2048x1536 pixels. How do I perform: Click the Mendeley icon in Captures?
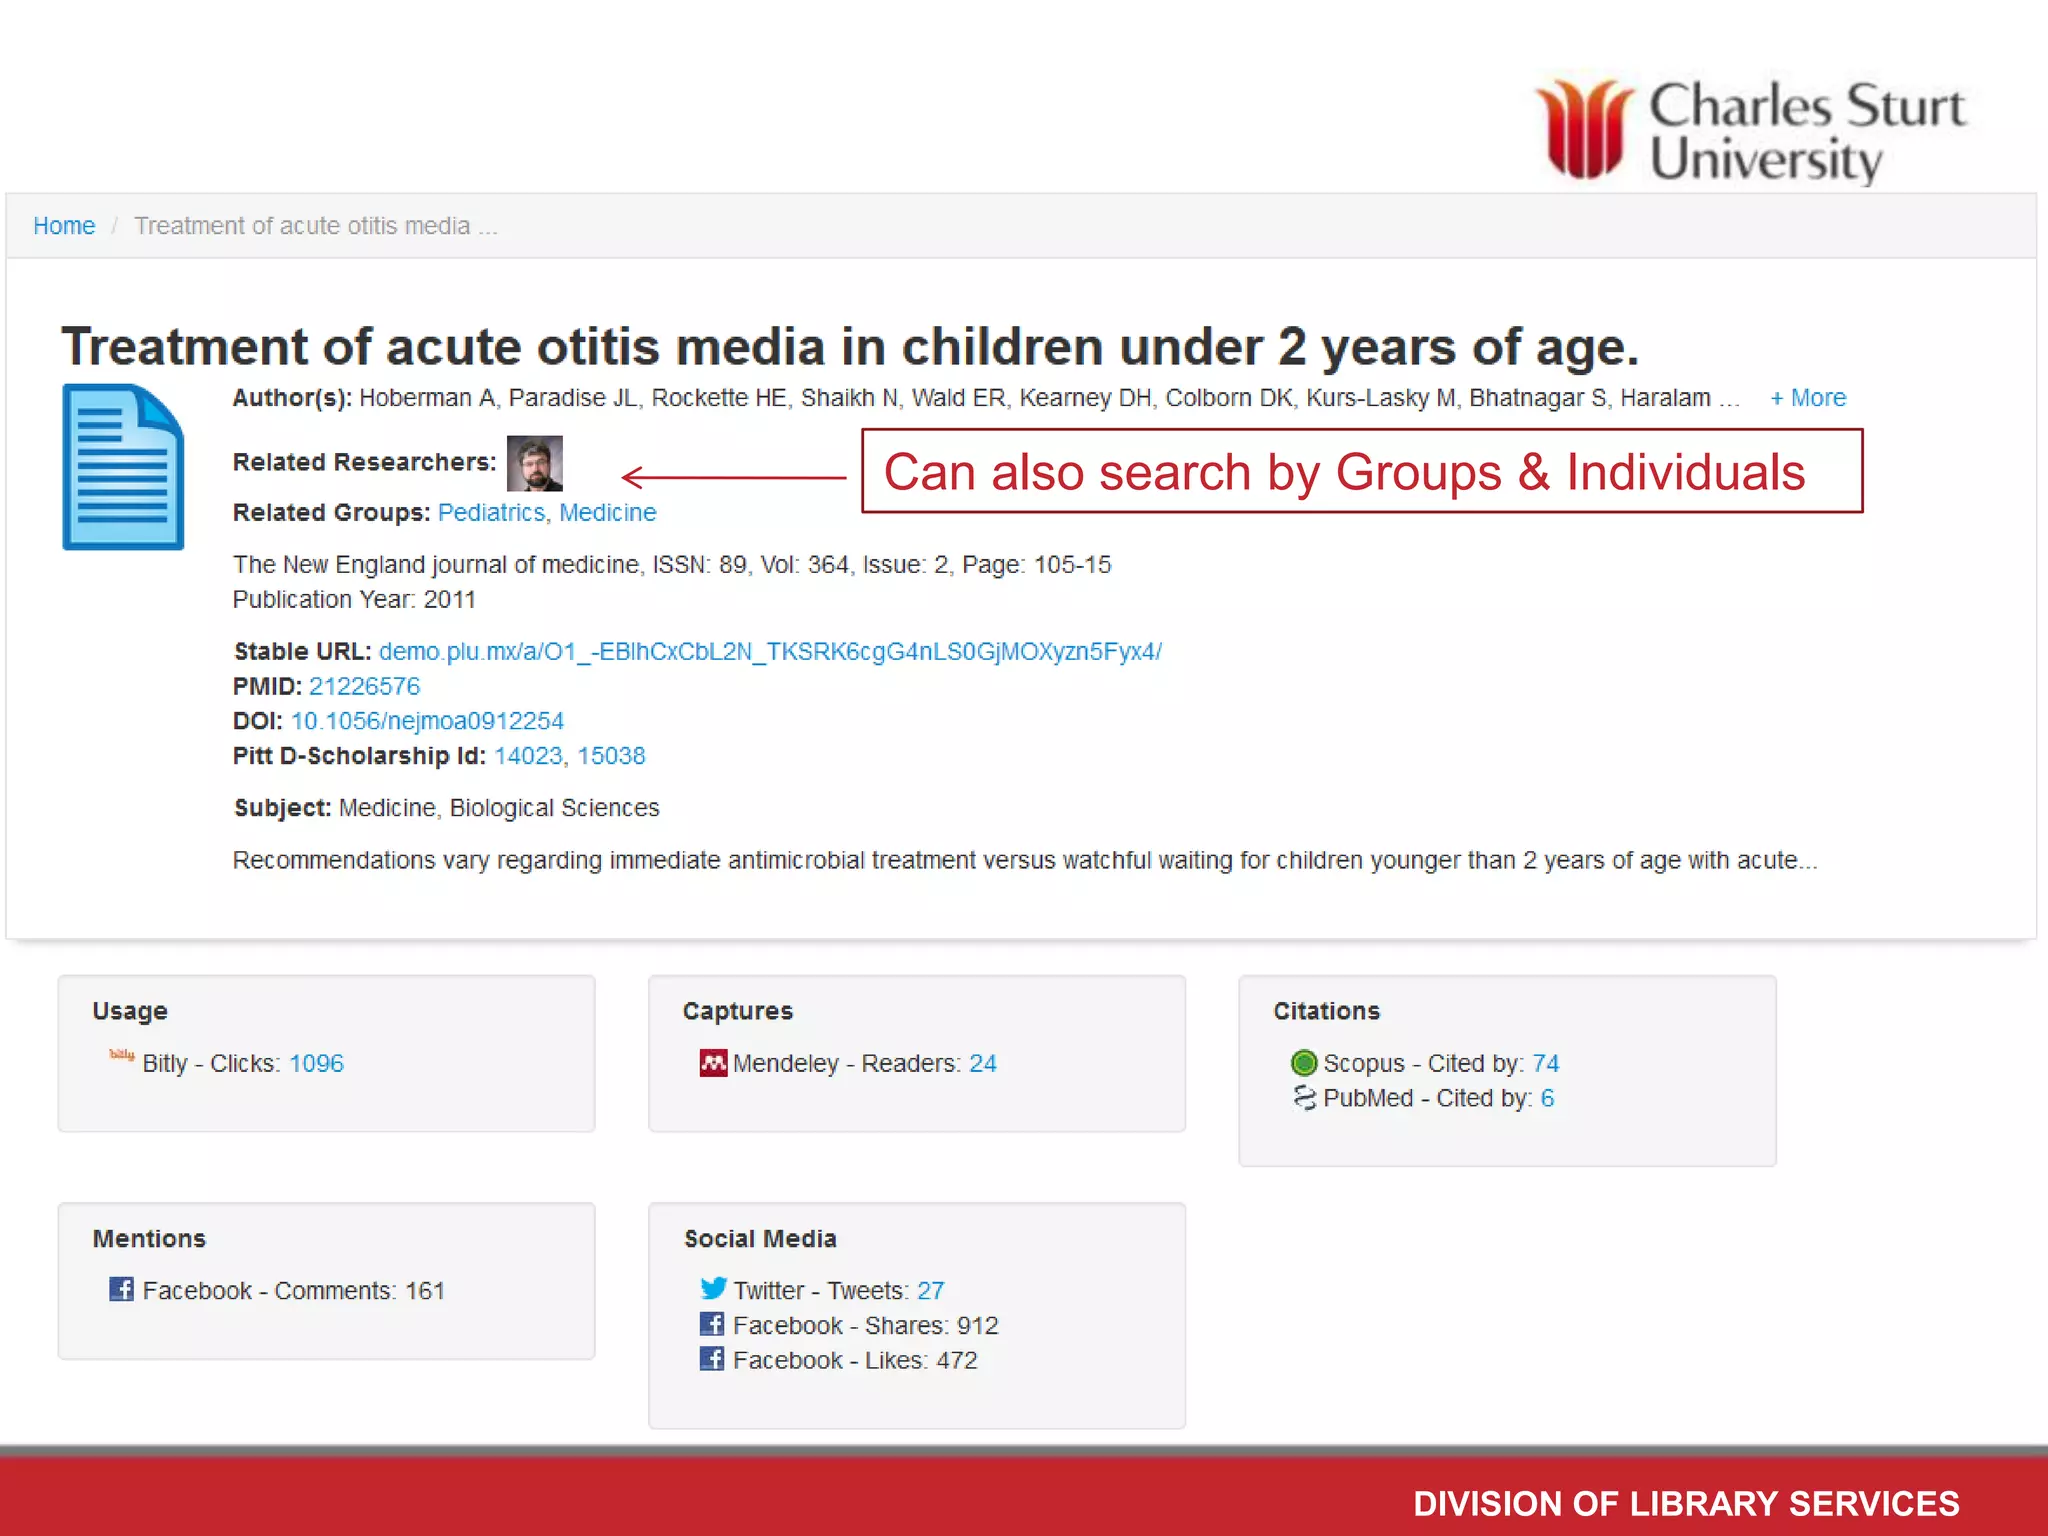(713, 1063)
